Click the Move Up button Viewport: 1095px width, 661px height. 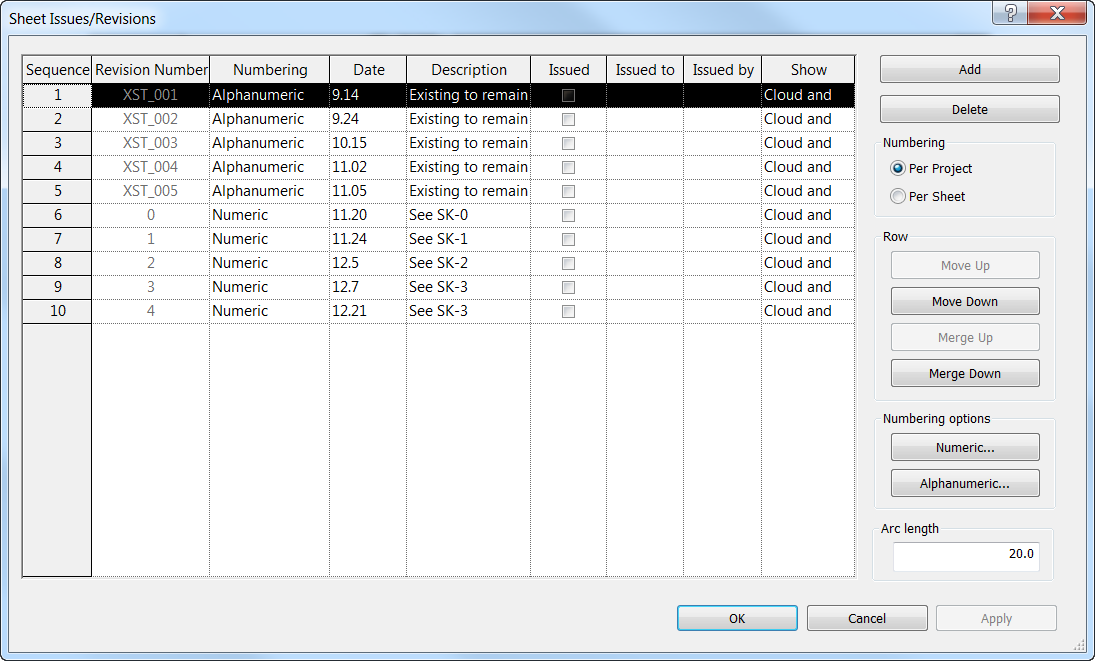pyautogui.click(x=965, y=265)
